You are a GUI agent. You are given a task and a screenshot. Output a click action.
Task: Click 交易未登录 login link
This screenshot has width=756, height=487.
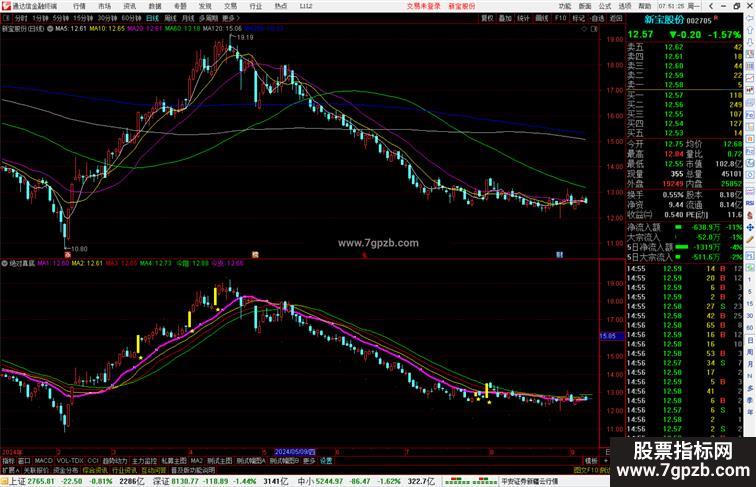click(x=423, y=6)
